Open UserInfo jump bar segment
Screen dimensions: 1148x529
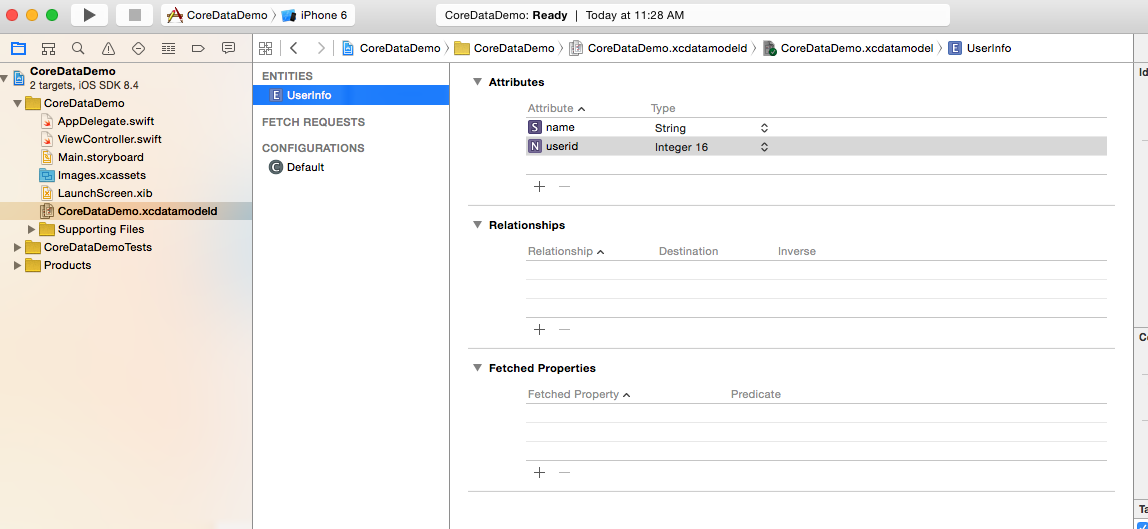(980, 48)
